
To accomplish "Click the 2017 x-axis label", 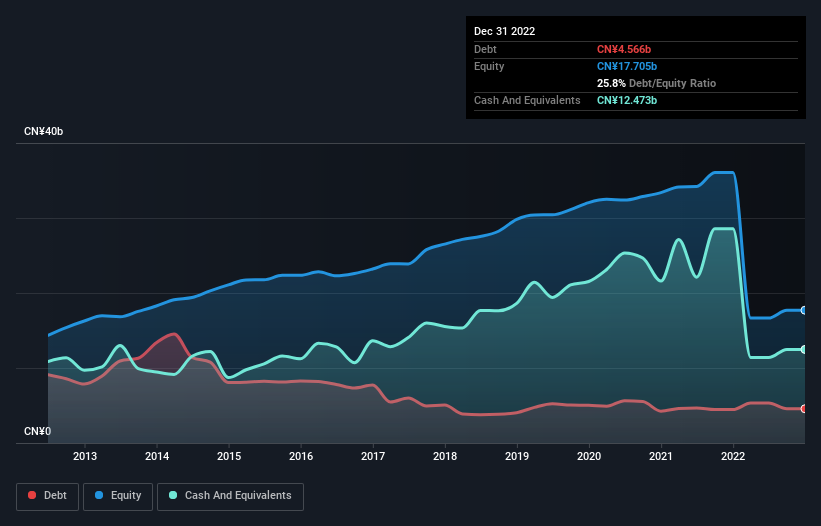I will (373, 456).
